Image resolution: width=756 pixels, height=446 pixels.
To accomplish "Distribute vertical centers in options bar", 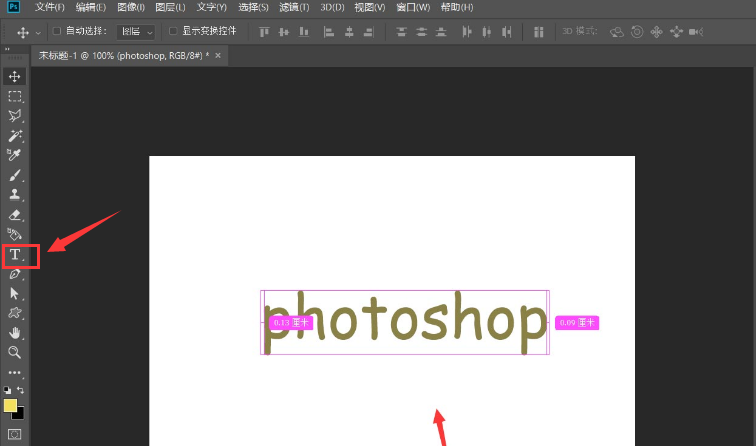I will (421, 32).
